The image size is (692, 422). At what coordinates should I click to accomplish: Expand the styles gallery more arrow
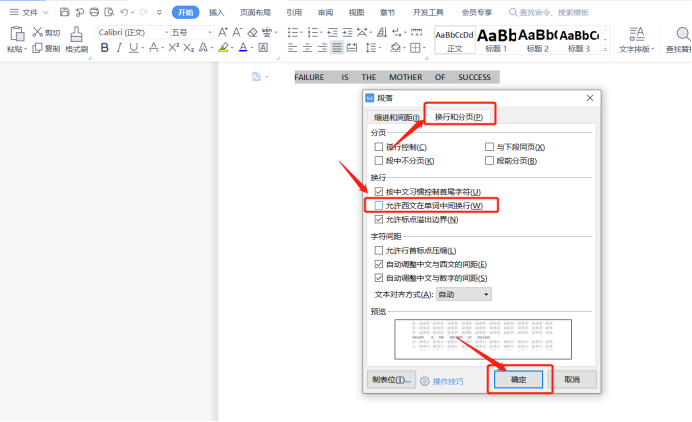[x=605, y=49]
